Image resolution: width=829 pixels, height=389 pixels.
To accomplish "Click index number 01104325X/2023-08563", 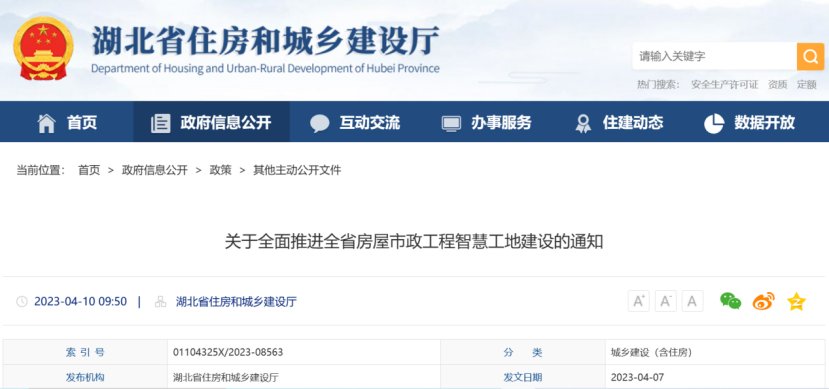I will coord(228,353).
